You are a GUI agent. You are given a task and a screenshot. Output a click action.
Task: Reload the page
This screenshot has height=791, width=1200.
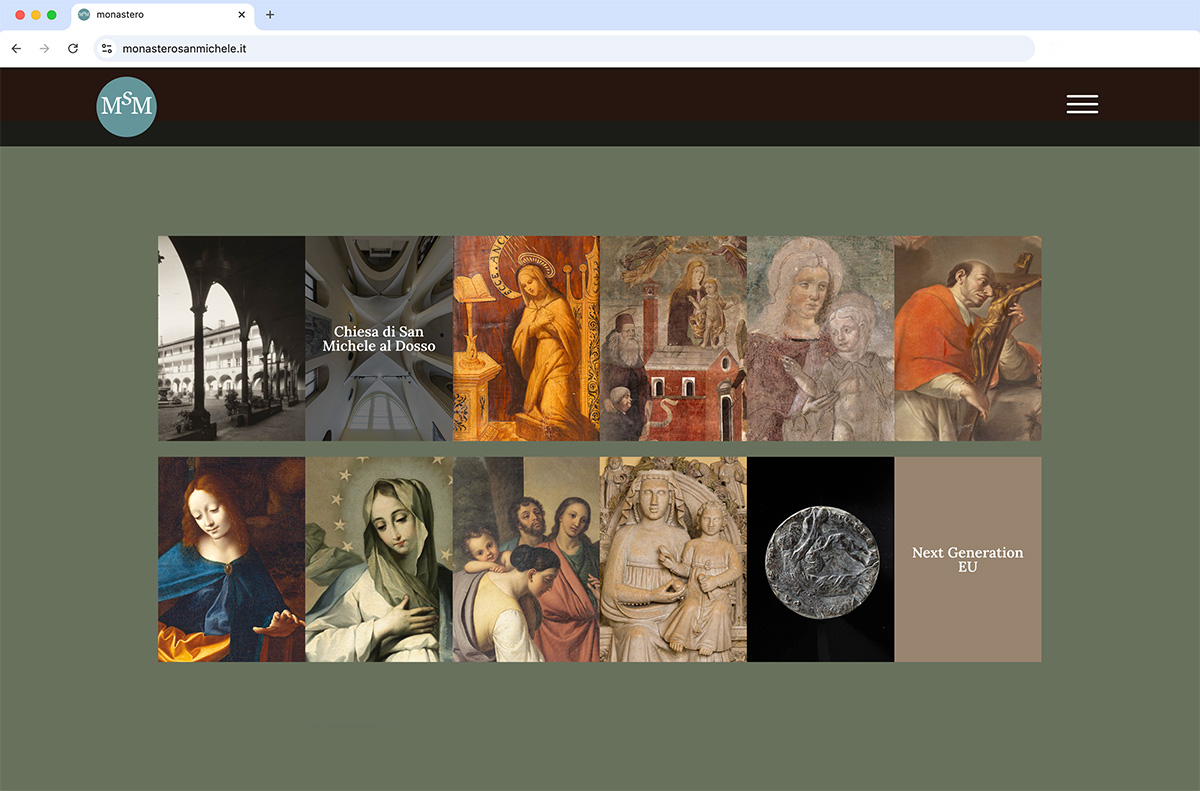(x=73, y=48)
